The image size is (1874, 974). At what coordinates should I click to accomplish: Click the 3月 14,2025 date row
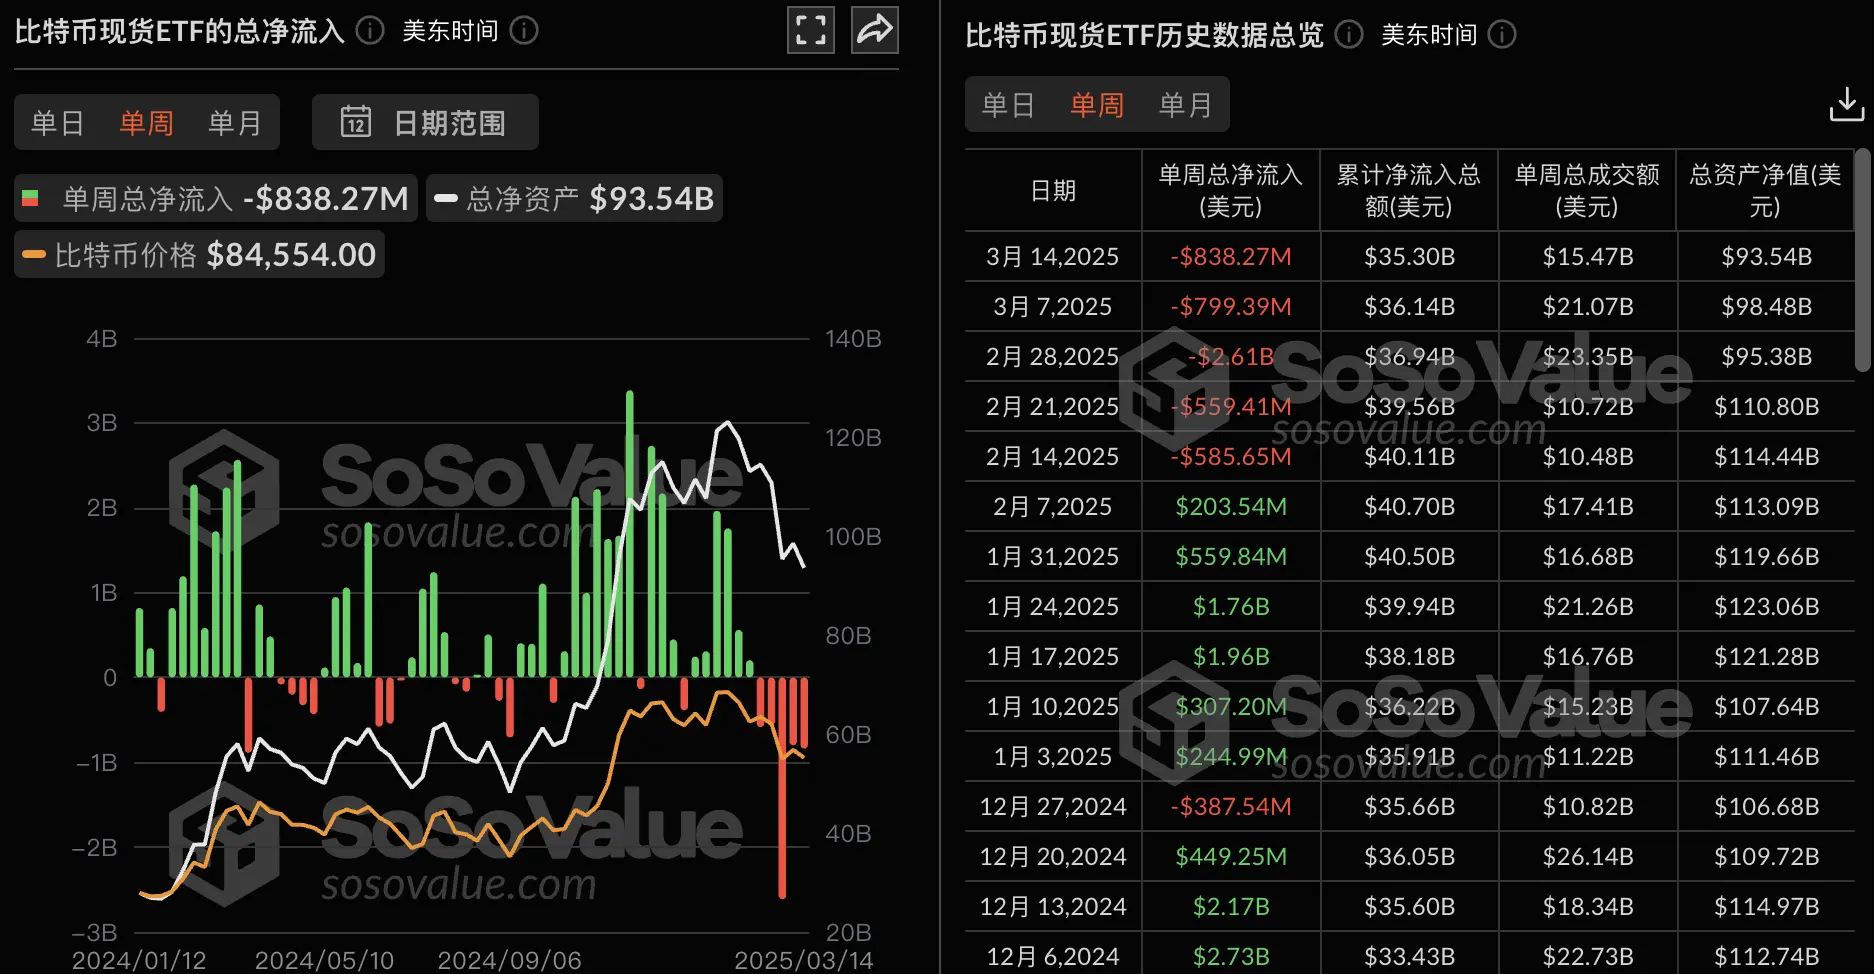click(x=1052, y=256)
